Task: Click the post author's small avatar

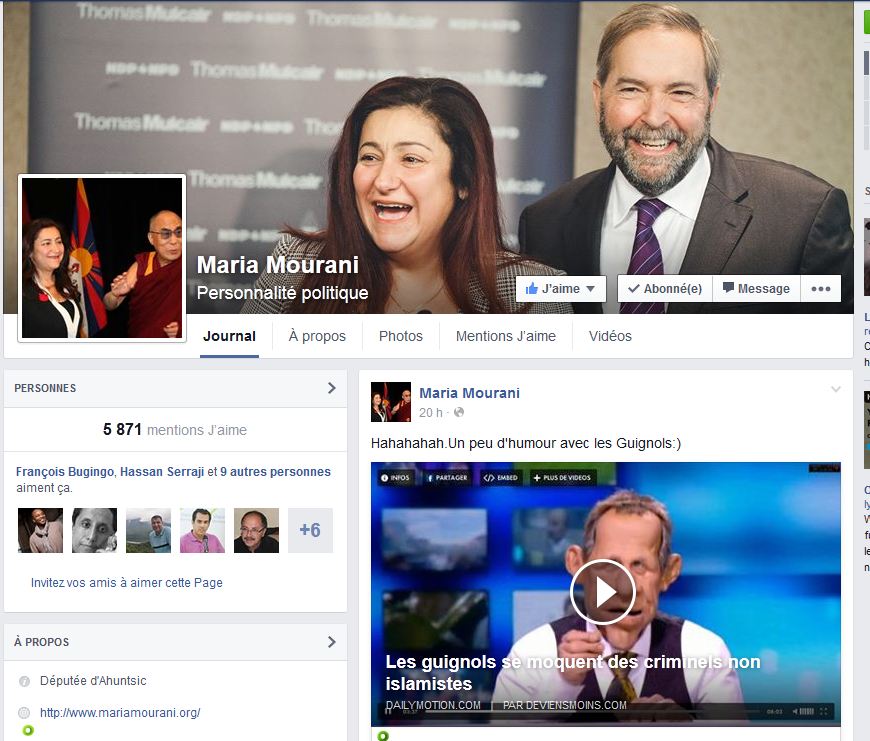Action: click(x=391, y=402)
